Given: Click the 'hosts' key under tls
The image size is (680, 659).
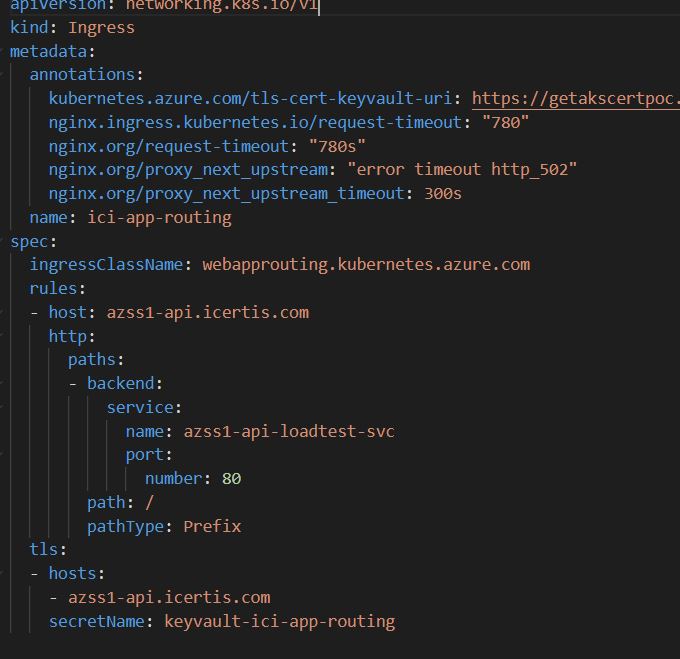Looking at the screenshot, I should click(72, 573).
